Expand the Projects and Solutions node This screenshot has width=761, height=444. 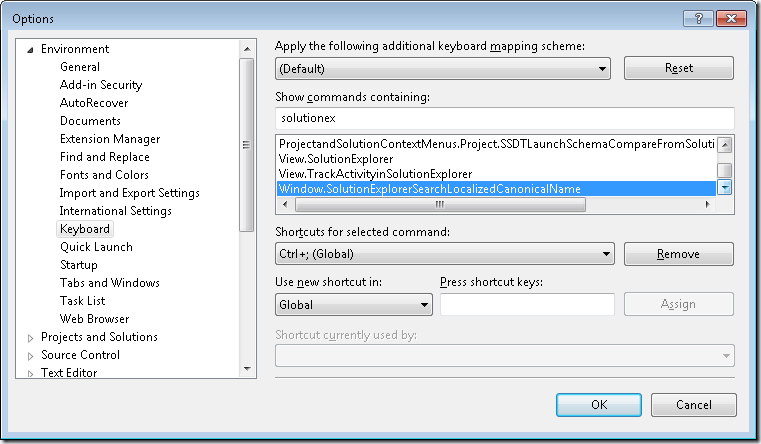click(x=30, y=338)
